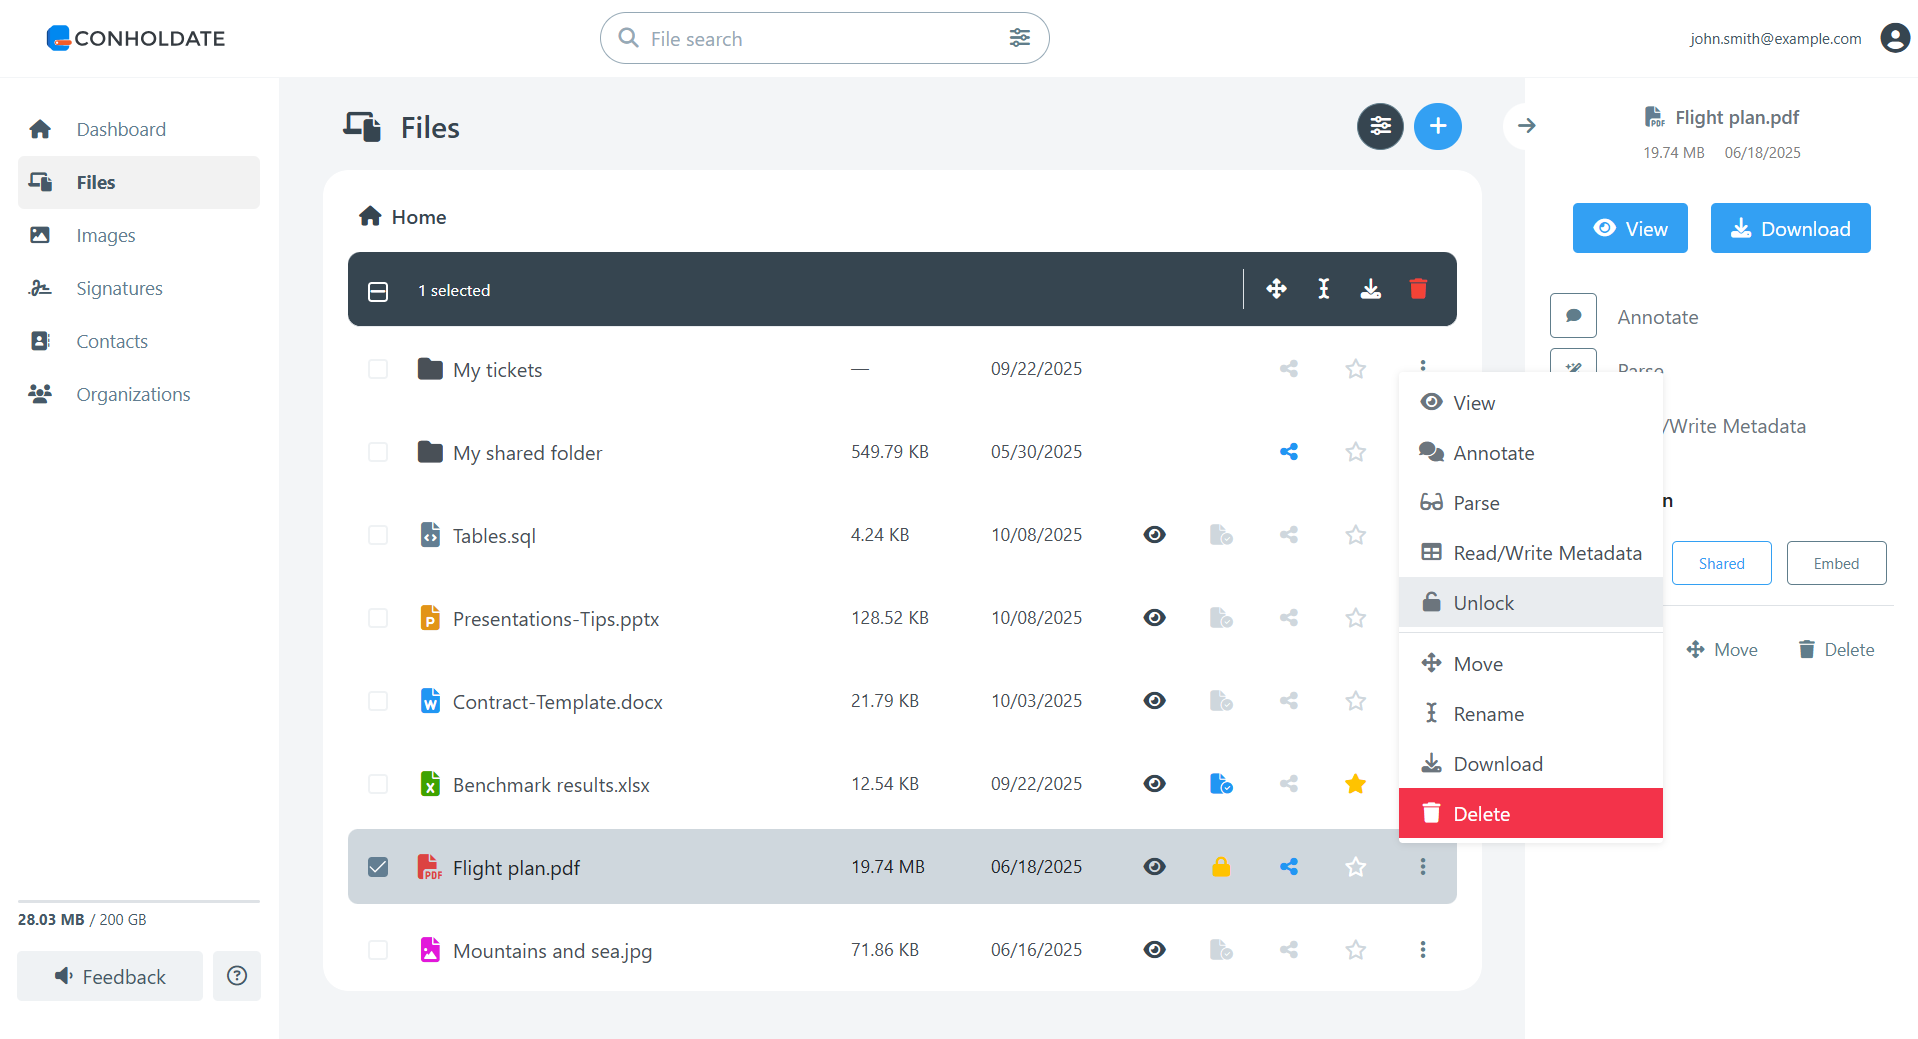Image resolution: width=1918 pixels, height=1039 pixels.
Task: Open three-dot menu for Mountains and sea.jpg
Action: click(1422, 950)
